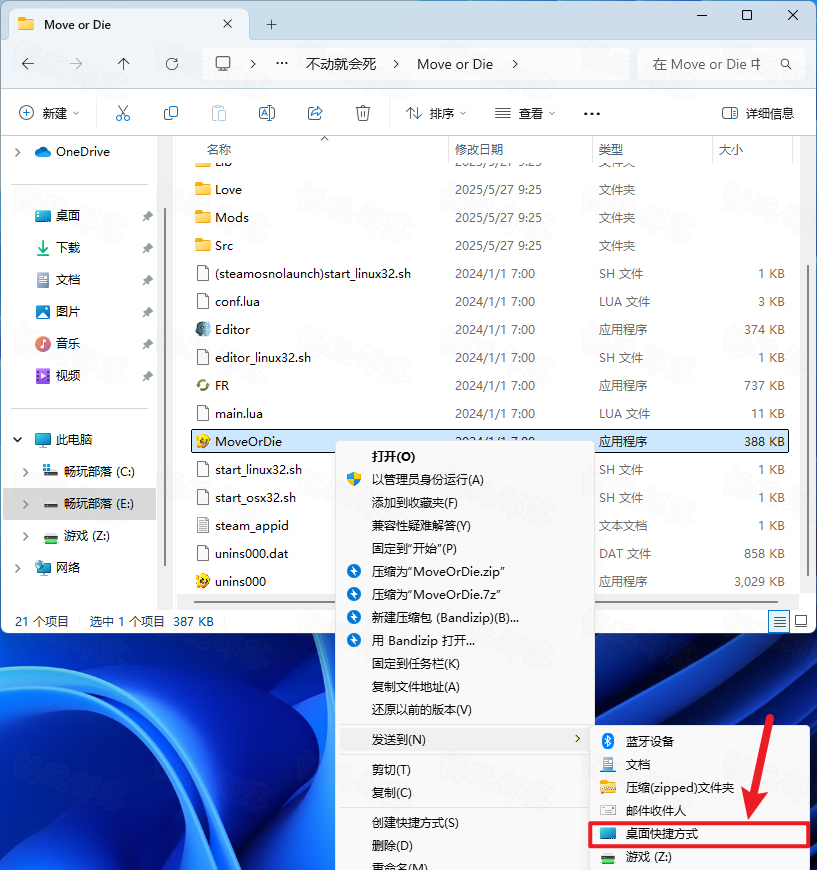
Task: Collapse the This PC tree node
Action: coord(18,439)
